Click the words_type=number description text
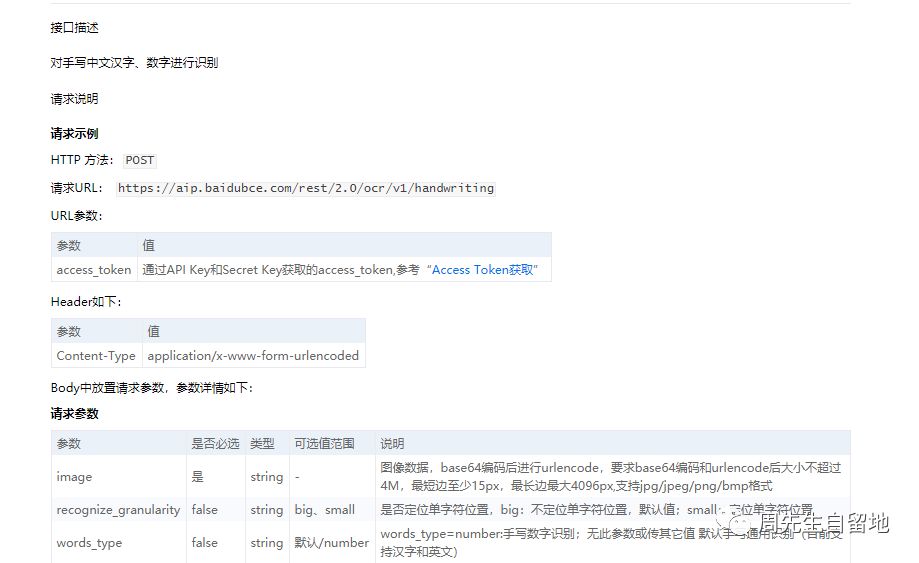Image resolution: width=919 pixels, height=563 pixels. coord(611,542)
